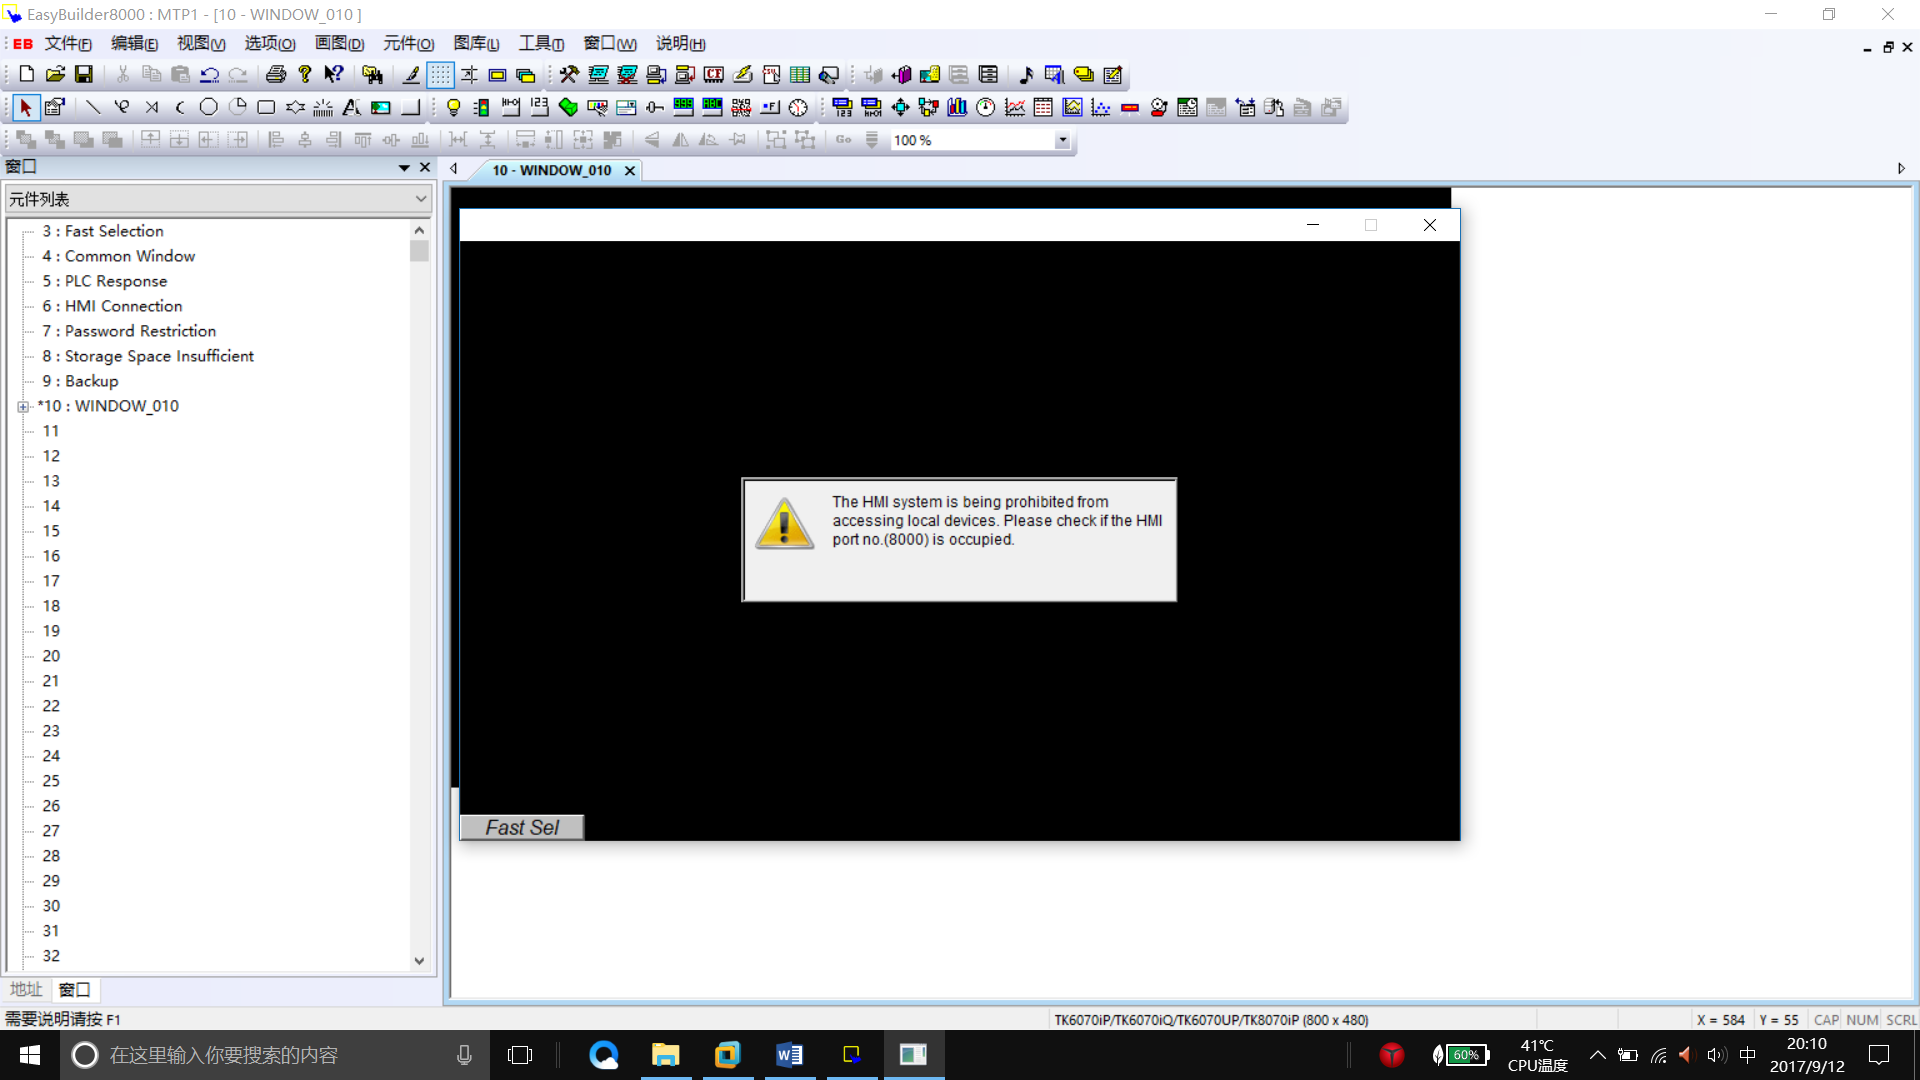Select the Text object tool
The height and width of the screenshot is (1080, 1920).
pyautogui.click(x=351, y=108)
